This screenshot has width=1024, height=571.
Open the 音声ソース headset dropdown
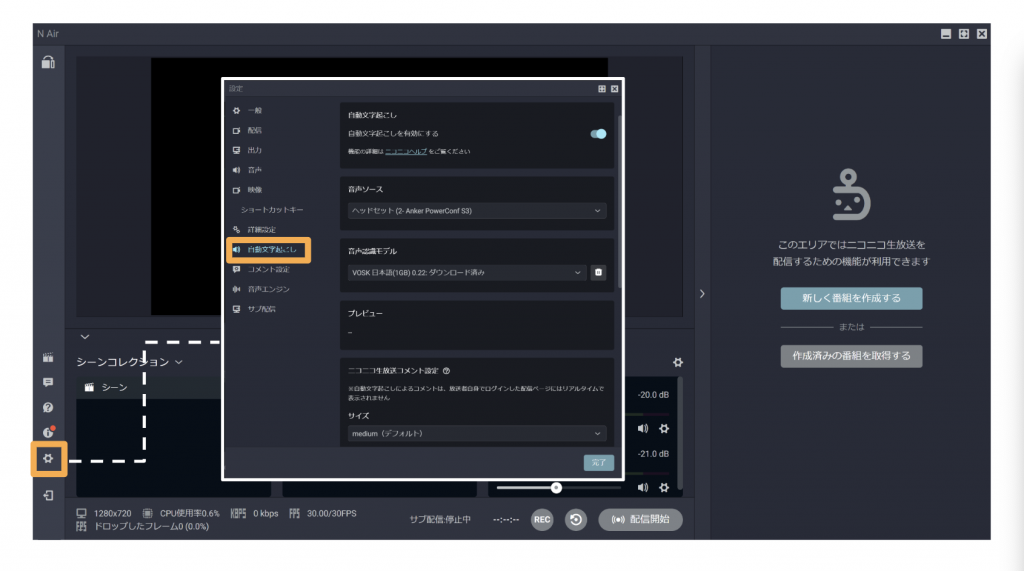(477, 211)
